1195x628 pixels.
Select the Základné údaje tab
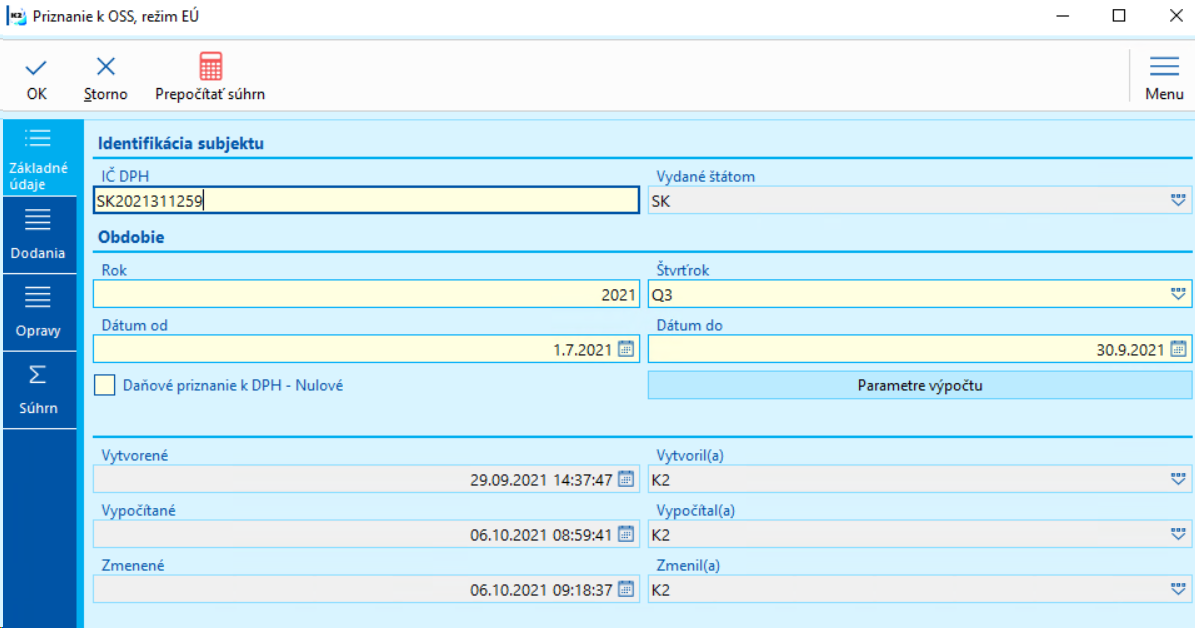pyautogui.click(x=40, y=158)
